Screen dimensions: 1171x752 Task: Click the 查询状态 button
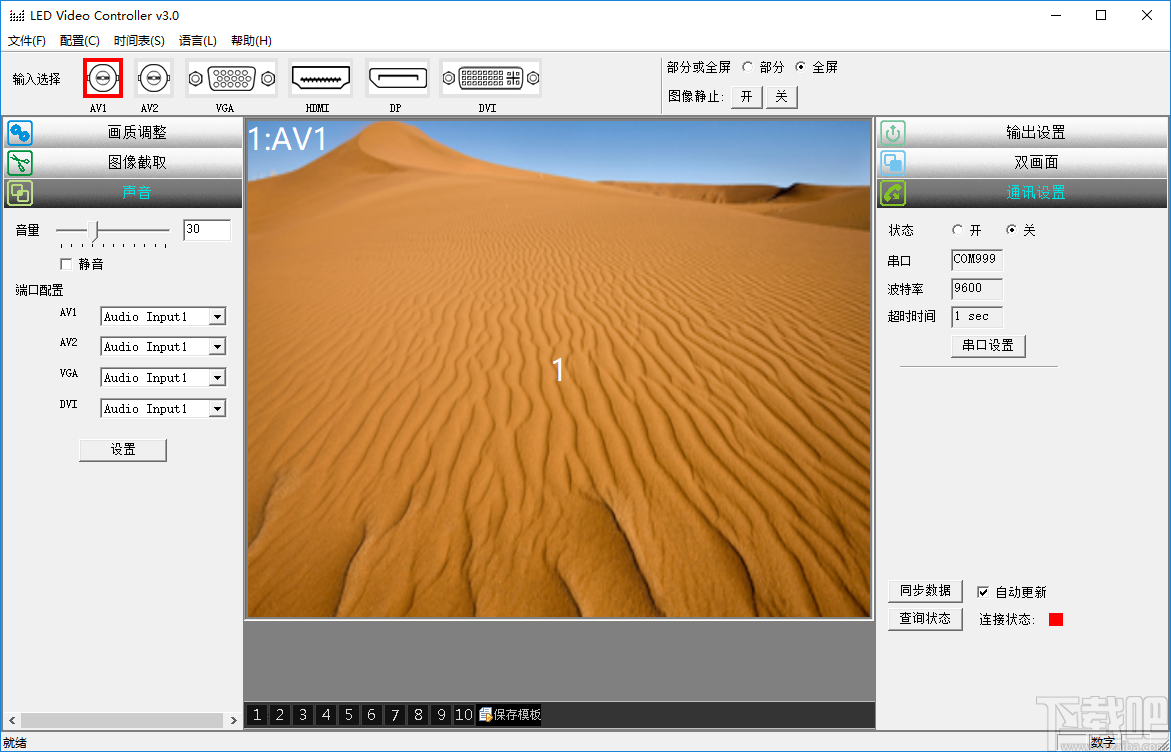pos(925,619)
